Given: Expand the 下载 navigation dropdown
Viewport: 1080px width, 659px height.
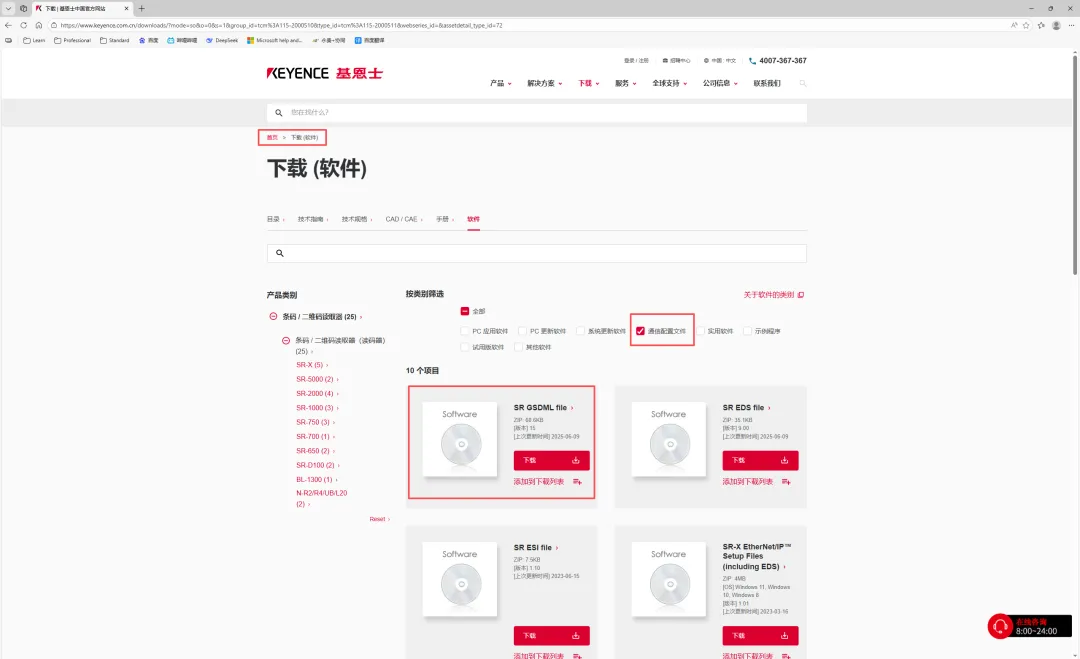Looking at the screenshot, I should 589,83.
